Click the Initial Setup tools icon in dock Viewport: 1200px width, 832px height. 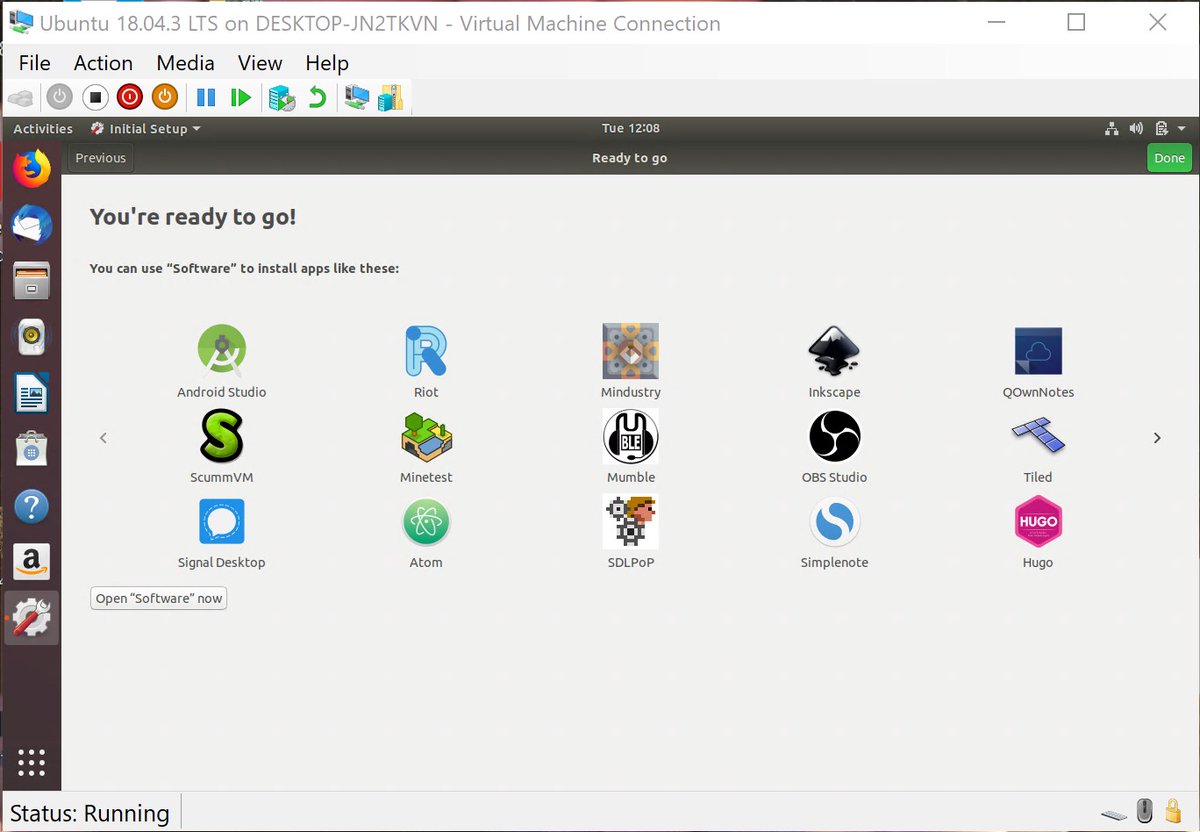31,618
